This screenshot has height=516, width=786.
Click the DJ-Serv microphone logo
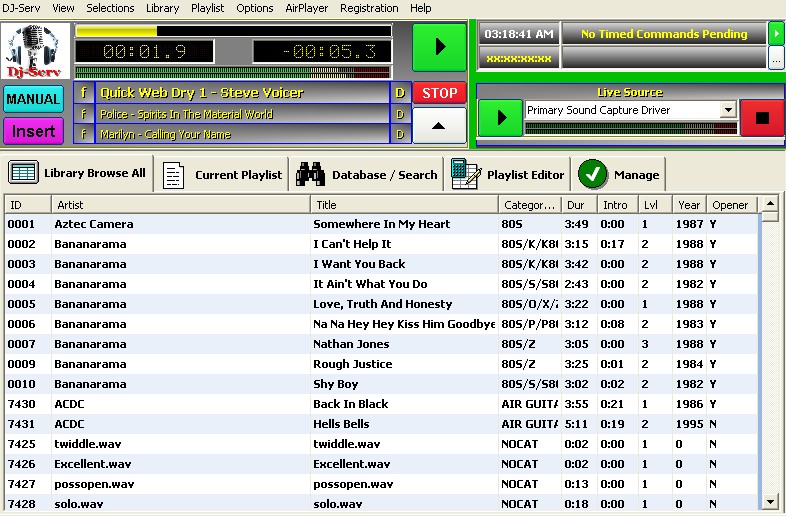(x=35, y=51)
